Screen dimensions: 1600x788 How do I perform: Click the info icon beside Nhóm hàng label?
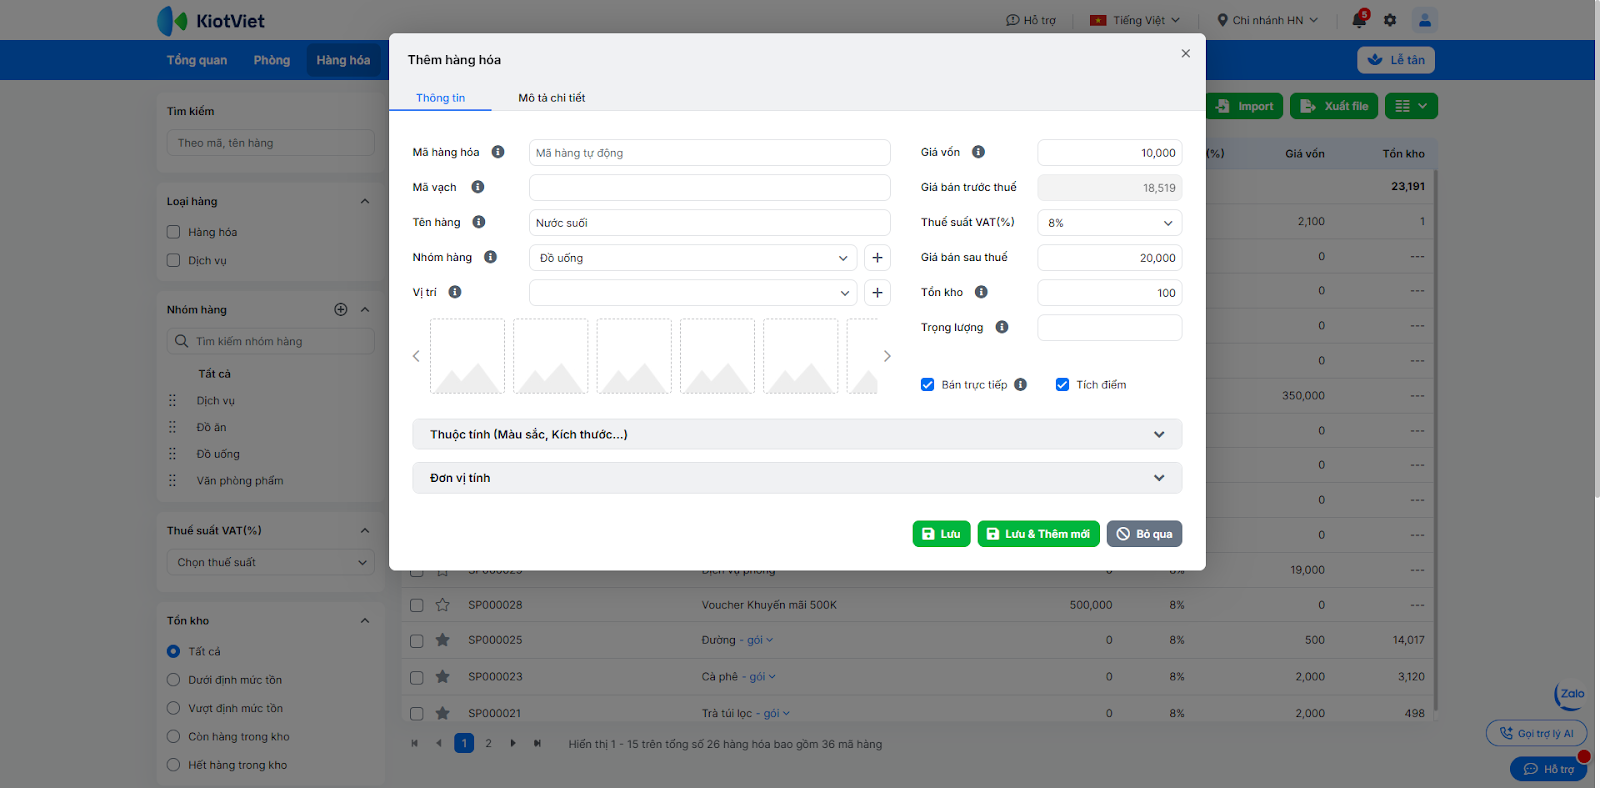tap(490, 257)
